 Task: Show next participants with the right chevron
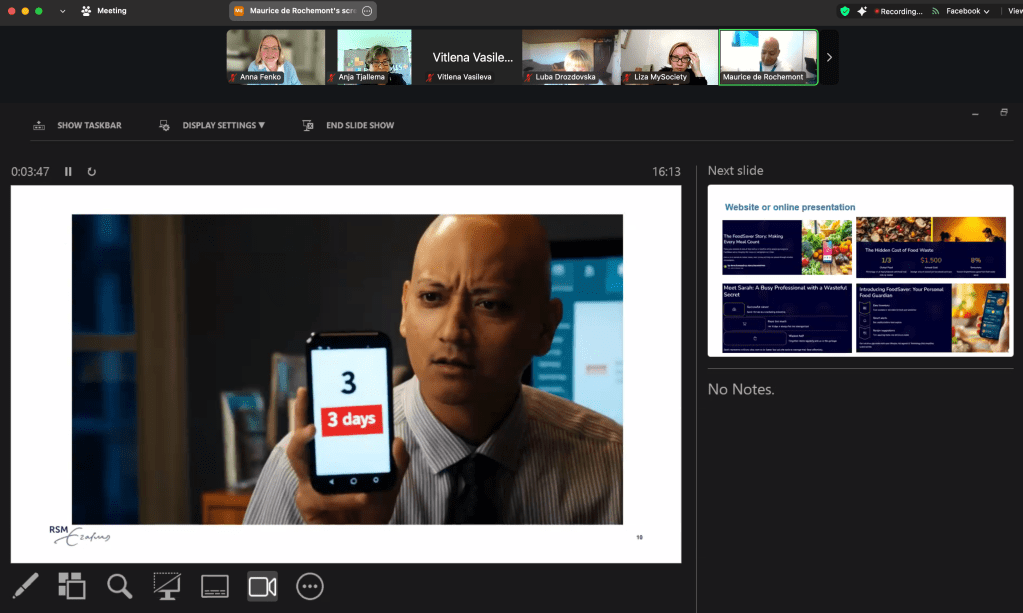(x=829, y=57)
